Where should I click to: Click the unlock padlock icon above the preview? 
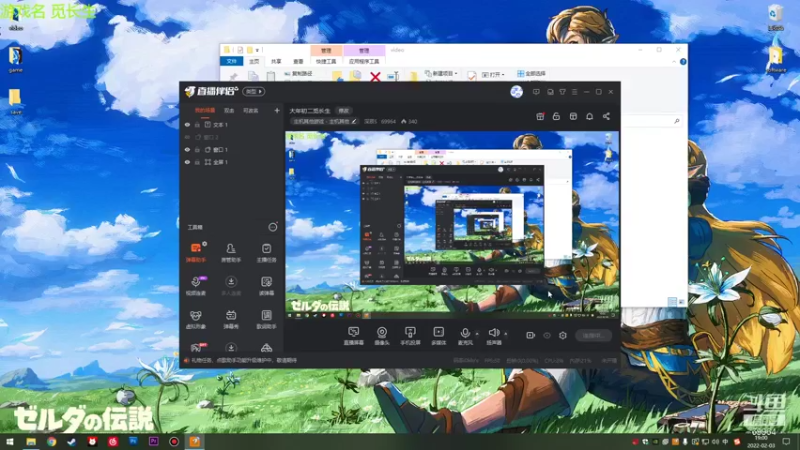click(x=556, y=116)
